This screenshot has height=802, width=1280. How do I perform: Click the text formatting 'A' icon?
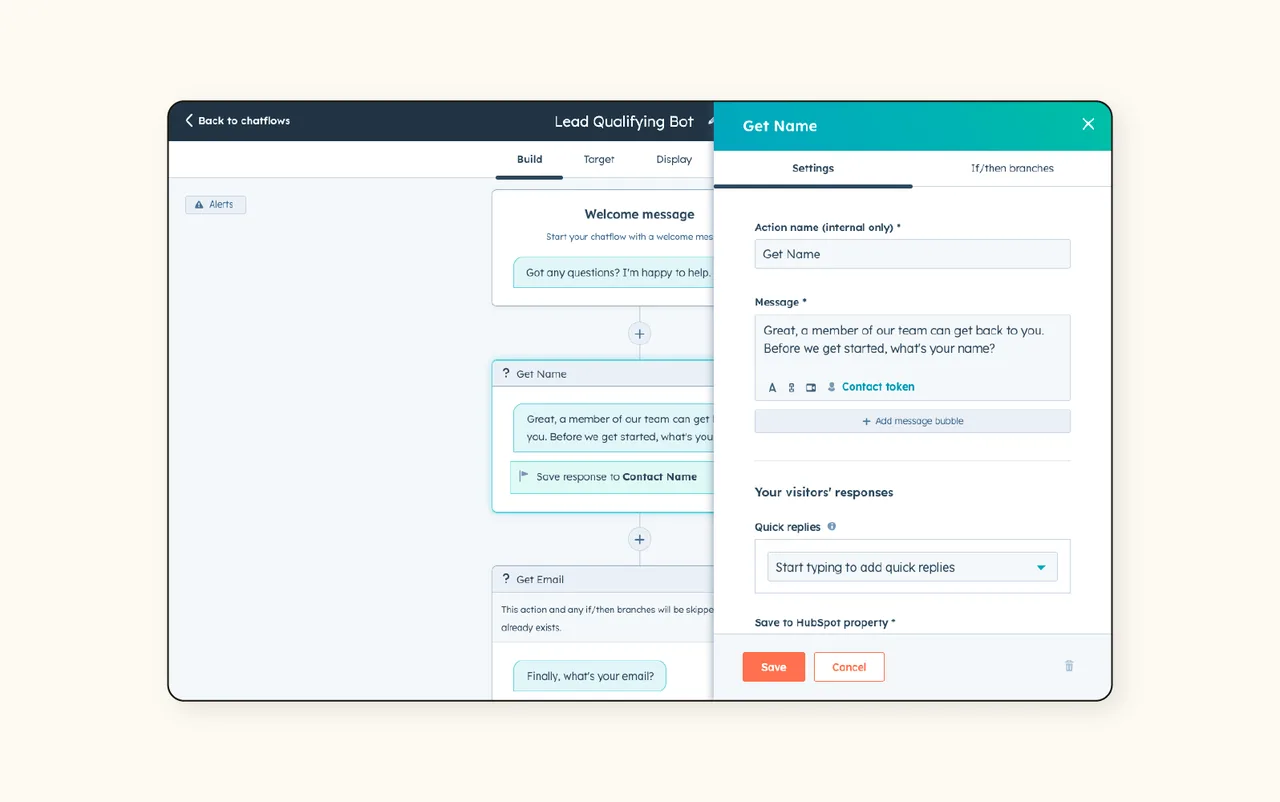[772, 387]
